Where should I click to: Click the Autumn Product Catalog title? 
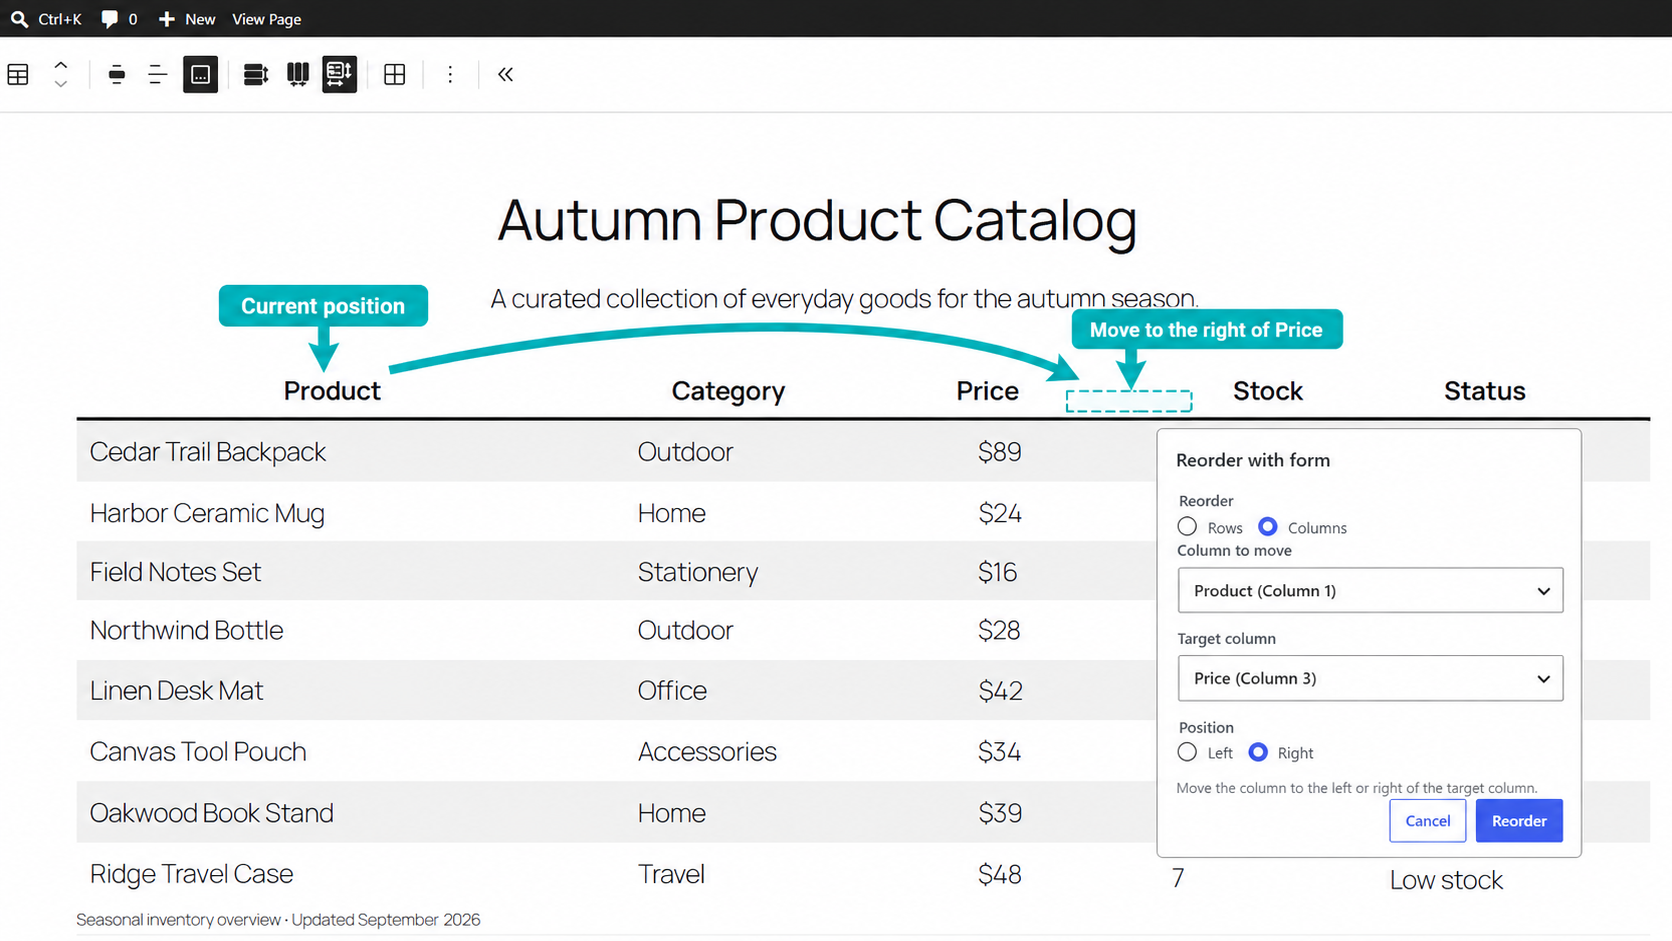[817, 221]
